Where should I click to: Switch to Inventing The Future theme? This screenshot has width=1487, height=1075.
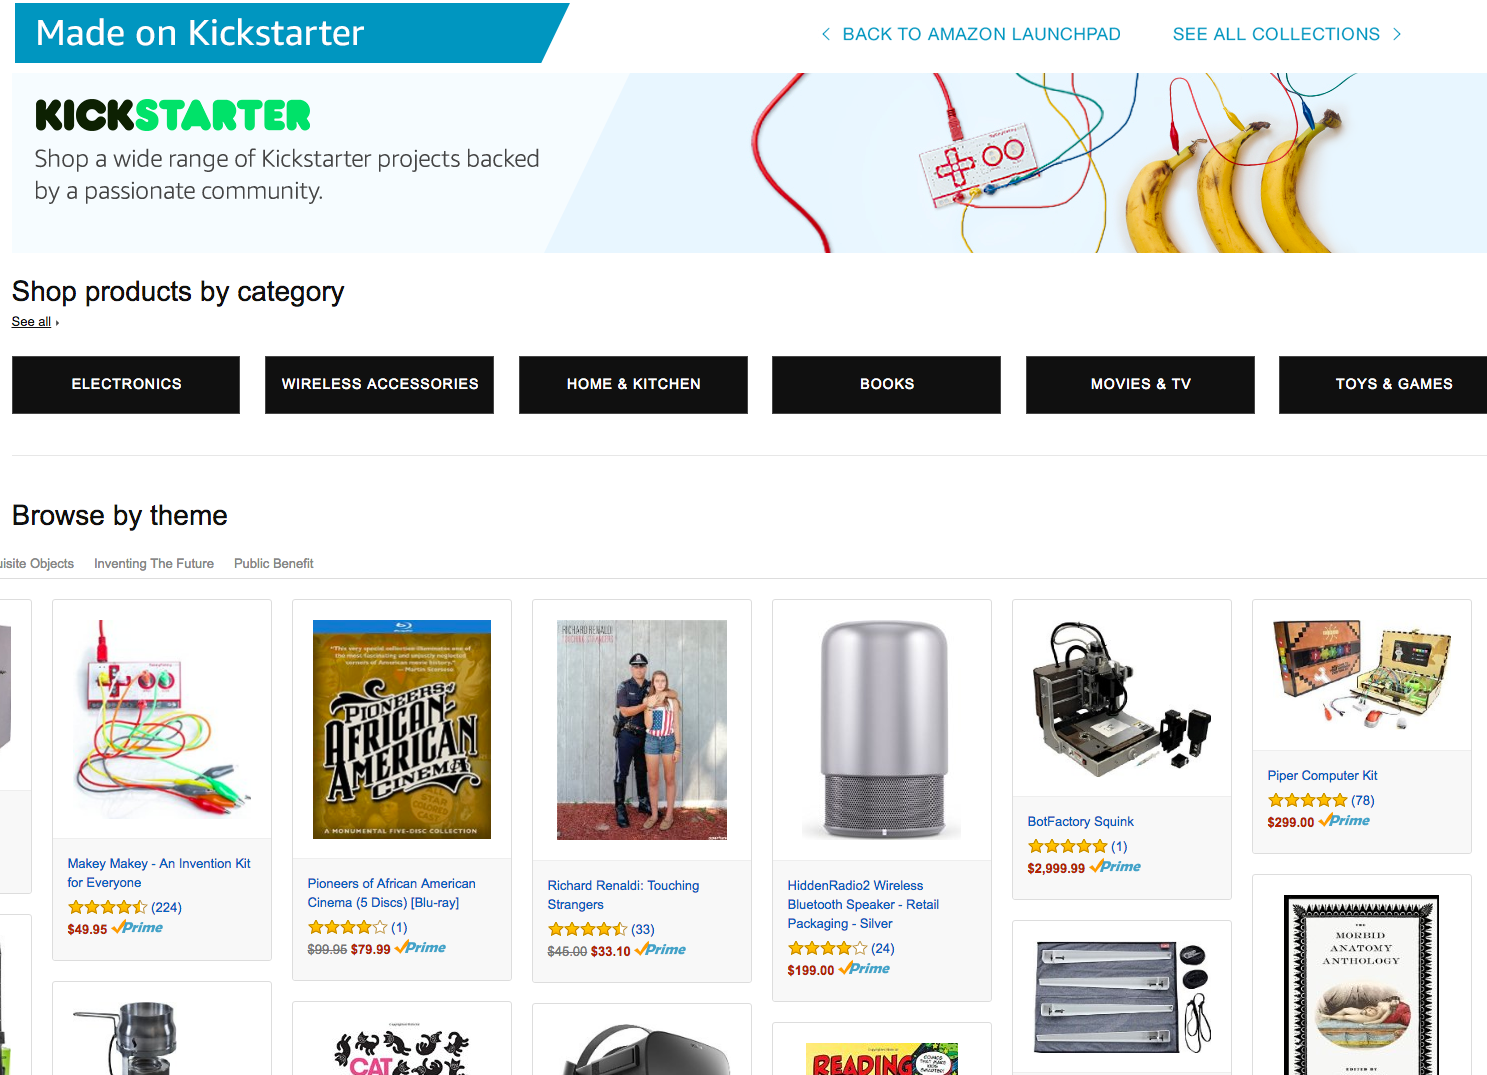tap(154, 564)
